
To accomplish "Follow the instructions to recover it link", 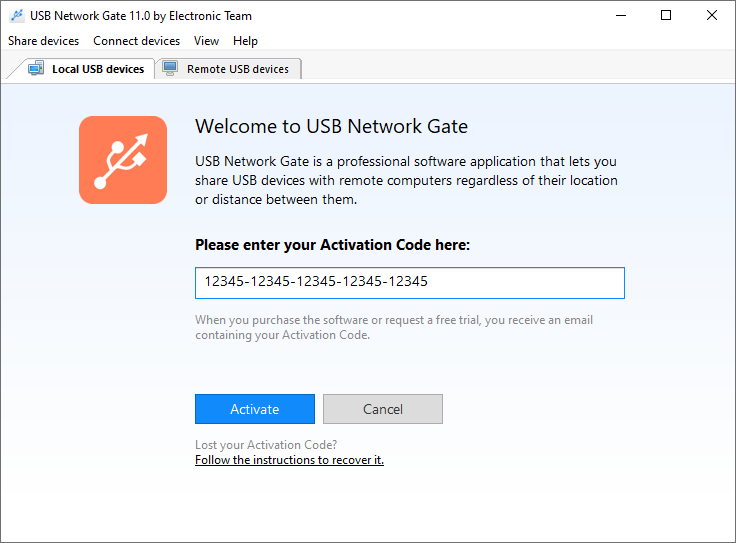I will pyautogui.click(x=289, y=460).
